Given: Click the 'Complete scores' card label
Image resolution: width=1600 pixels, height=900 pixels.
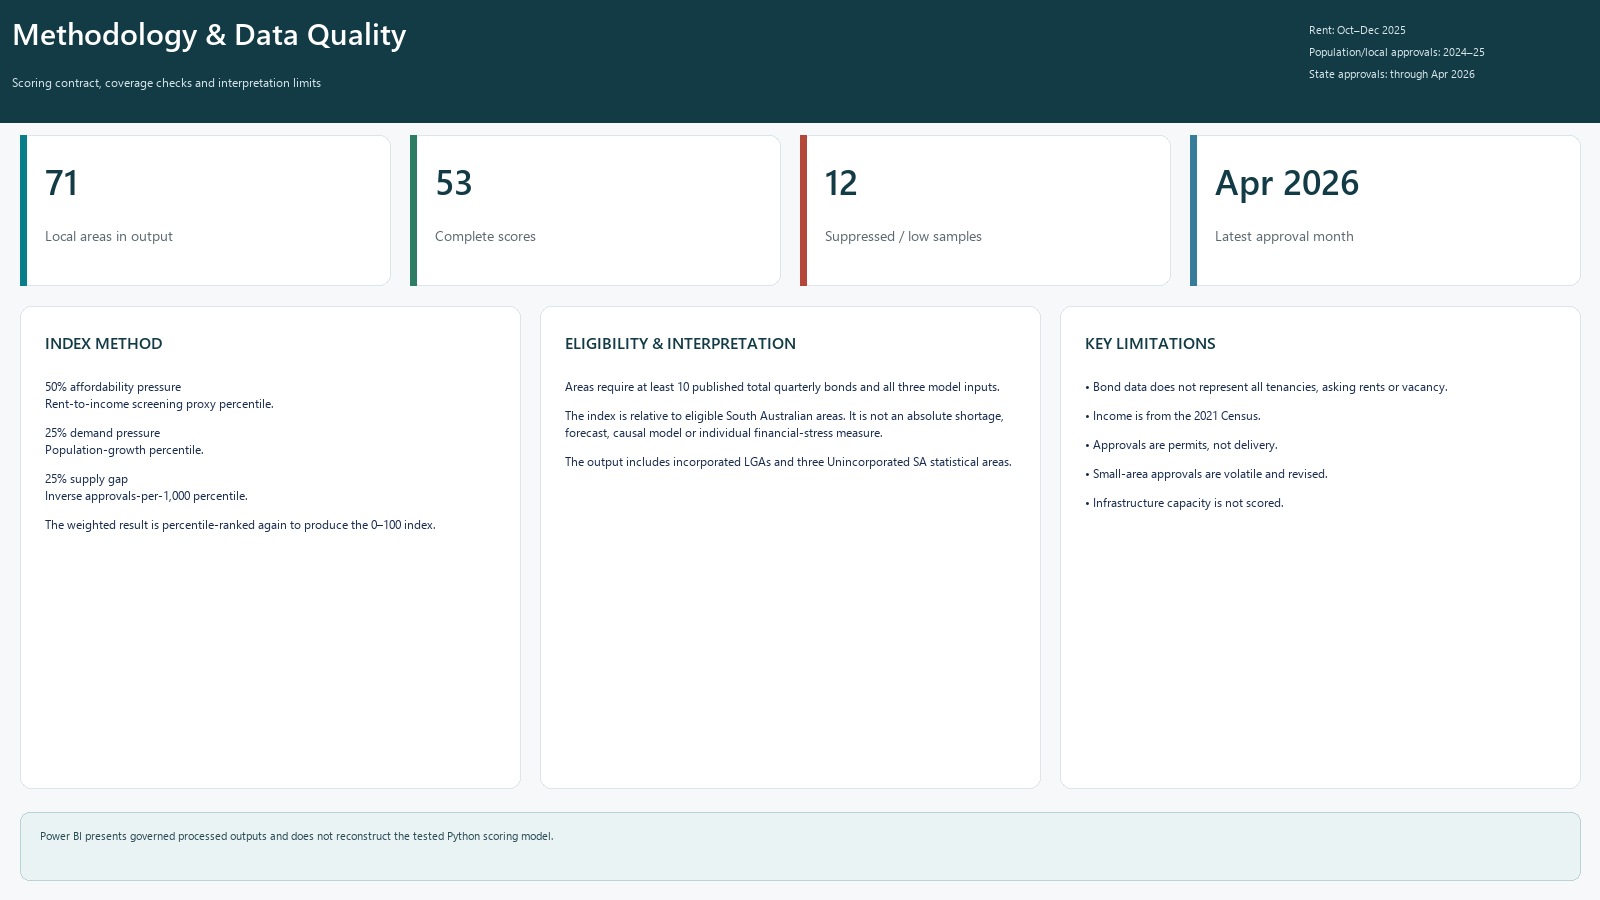Looking at the screenshot, I should click(485, 237).
